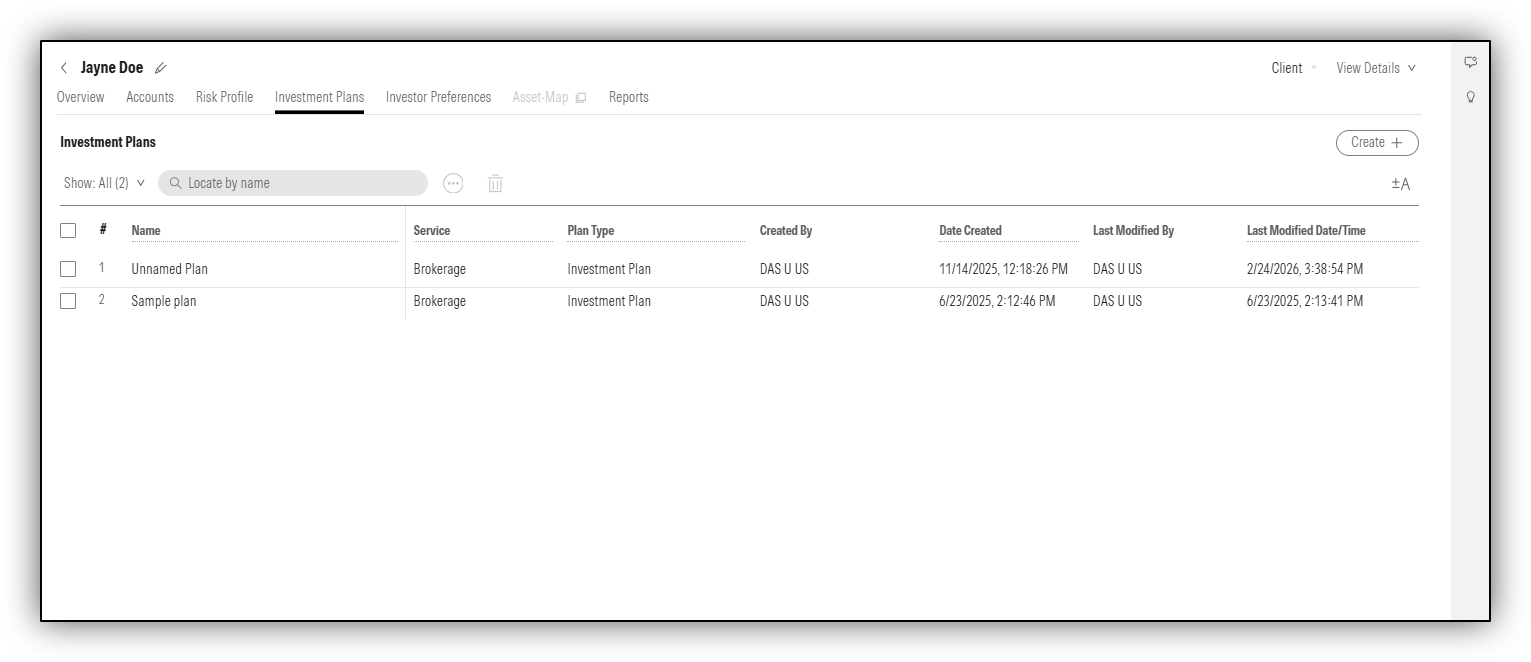Sort by the Date Created column header
The image size is (1531, 662).
(970, 230)
